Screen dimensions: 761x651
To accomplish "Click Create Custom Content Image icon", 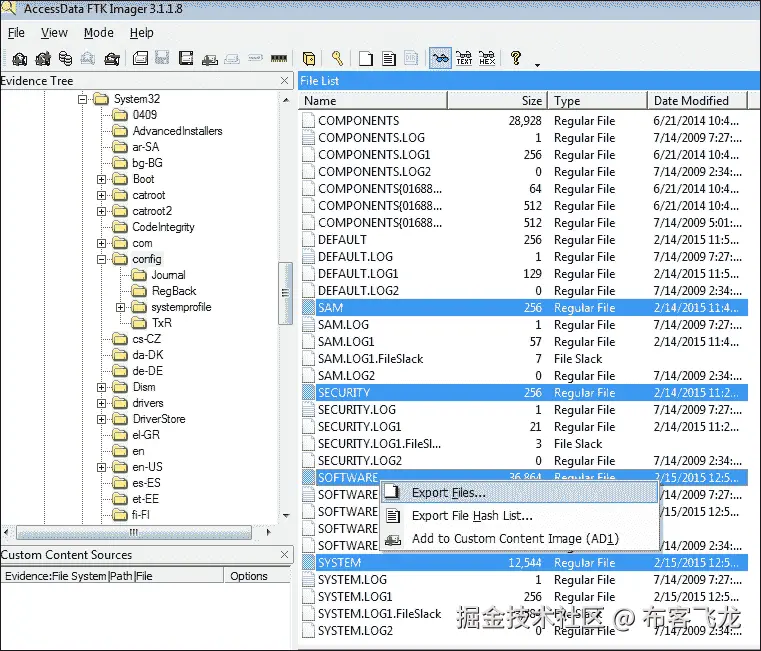I will coord(232,59).
